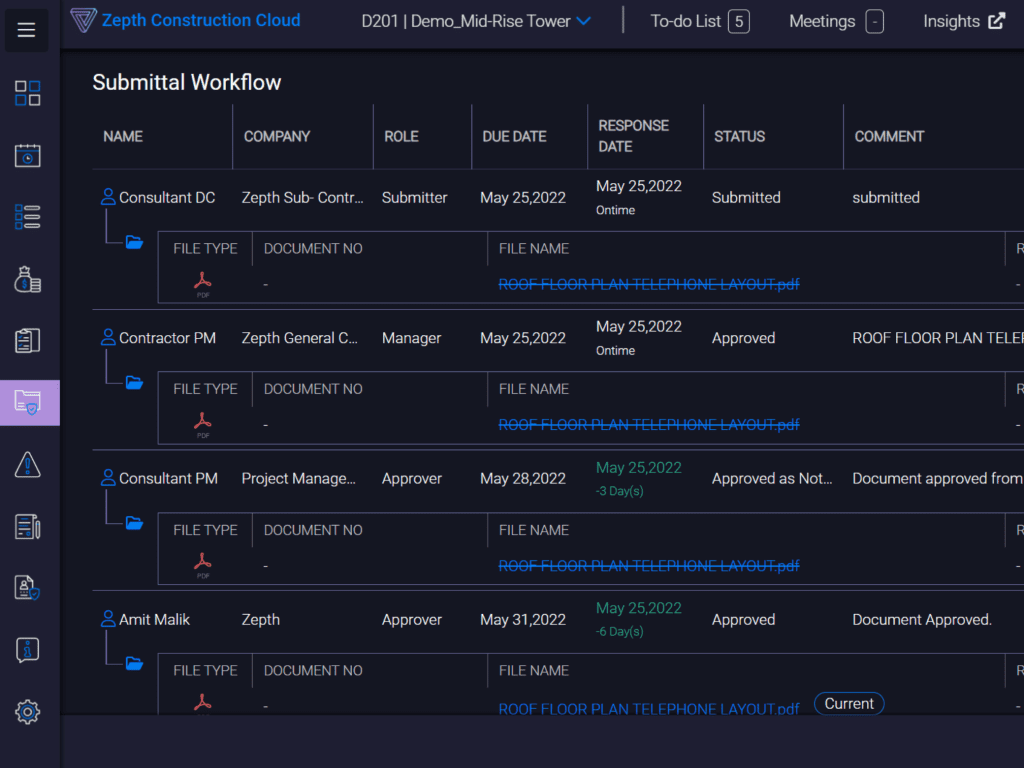Screen dimensions: 1024x768
Task: Open Insights in external window
Action: pos(963,21)
